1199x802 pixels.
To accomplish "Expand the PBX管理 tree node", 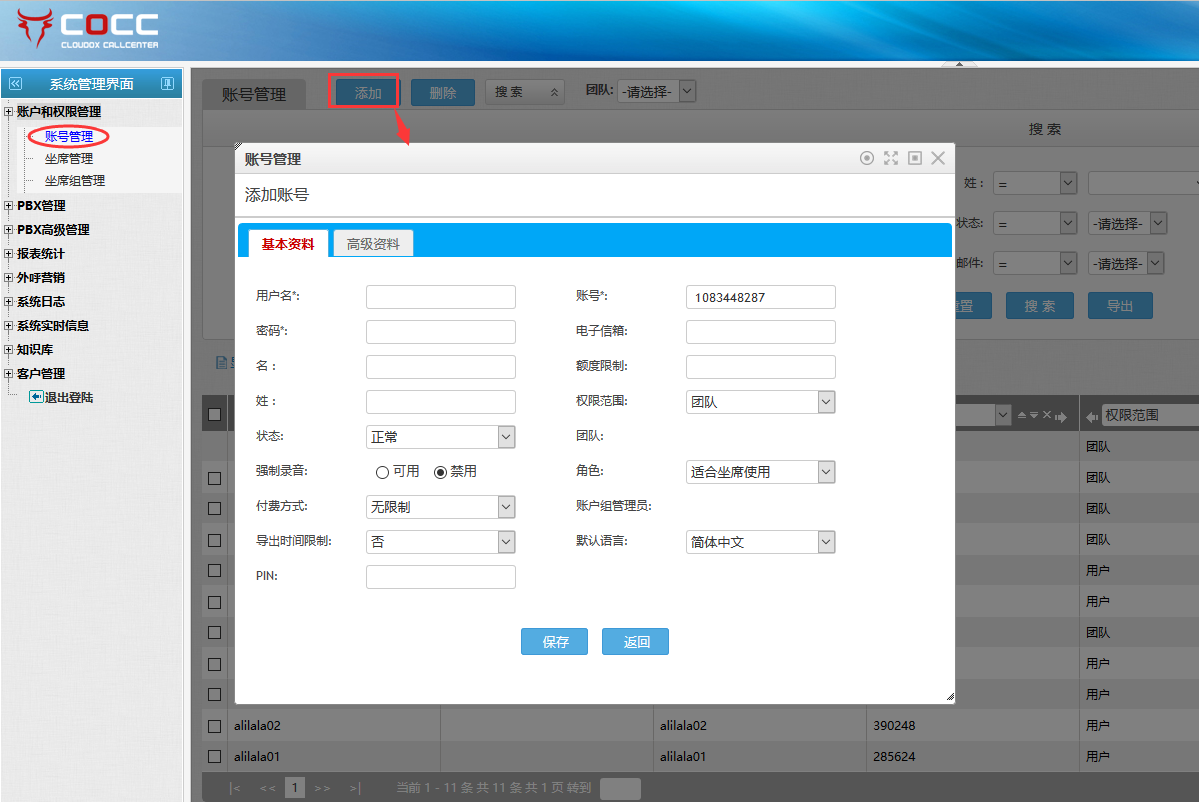I will click(9, 206).
